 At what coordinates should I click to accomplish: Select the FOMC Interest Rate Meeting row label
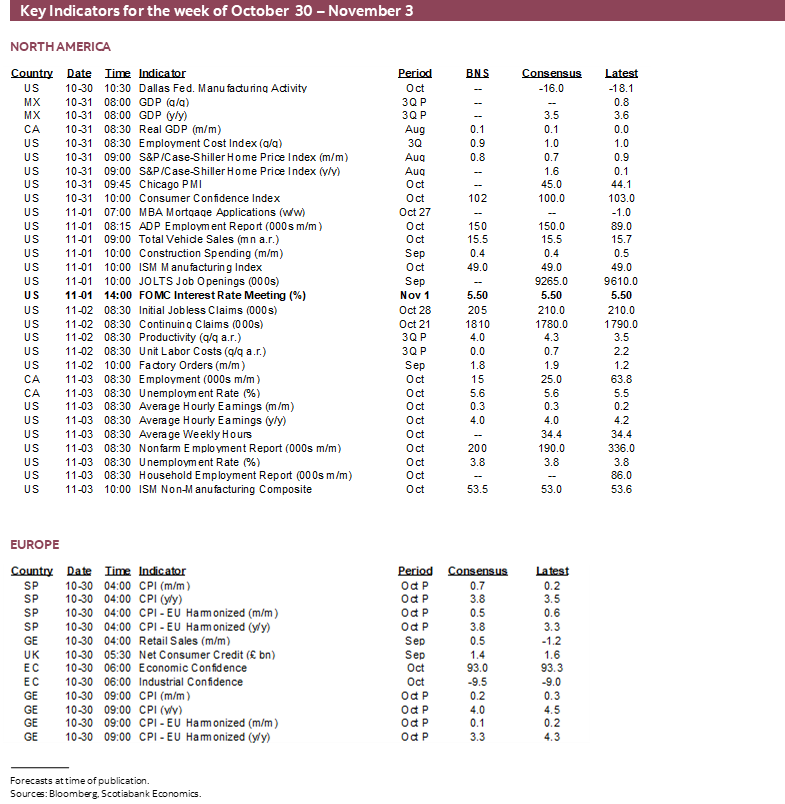point(221,296)
